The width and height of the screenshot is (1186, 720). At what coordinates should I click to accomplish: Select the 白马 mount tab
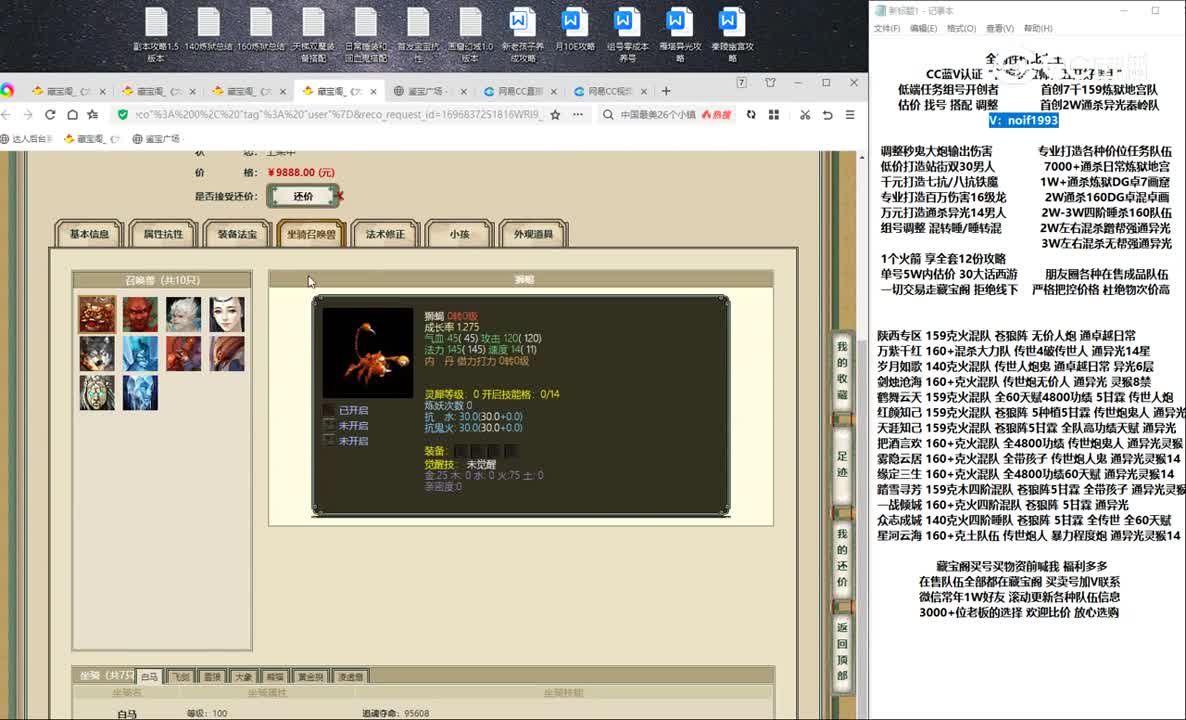tap(149, 677)
